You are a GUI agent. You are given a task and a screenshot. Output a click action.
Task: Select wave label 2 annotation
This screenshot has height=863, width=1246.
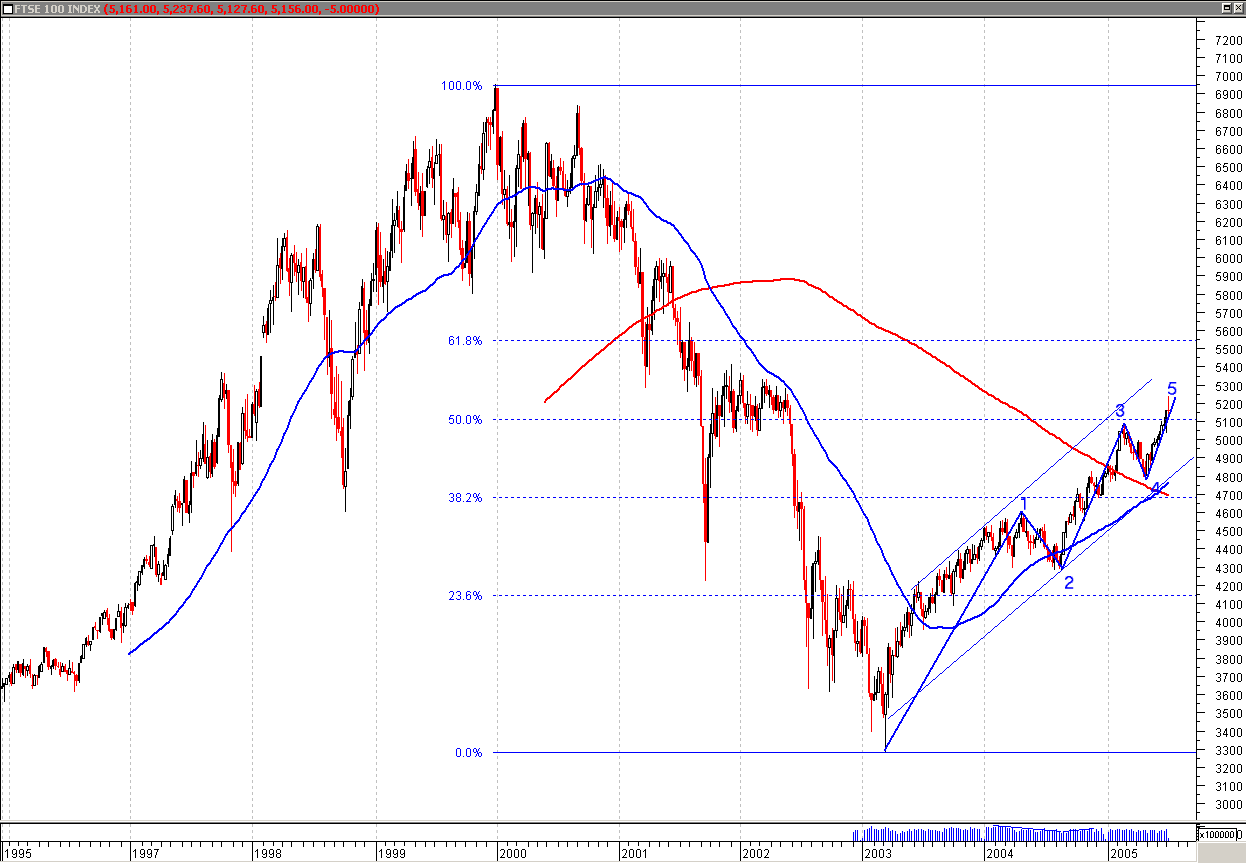pyautogui.click(x=1069, y=583)
